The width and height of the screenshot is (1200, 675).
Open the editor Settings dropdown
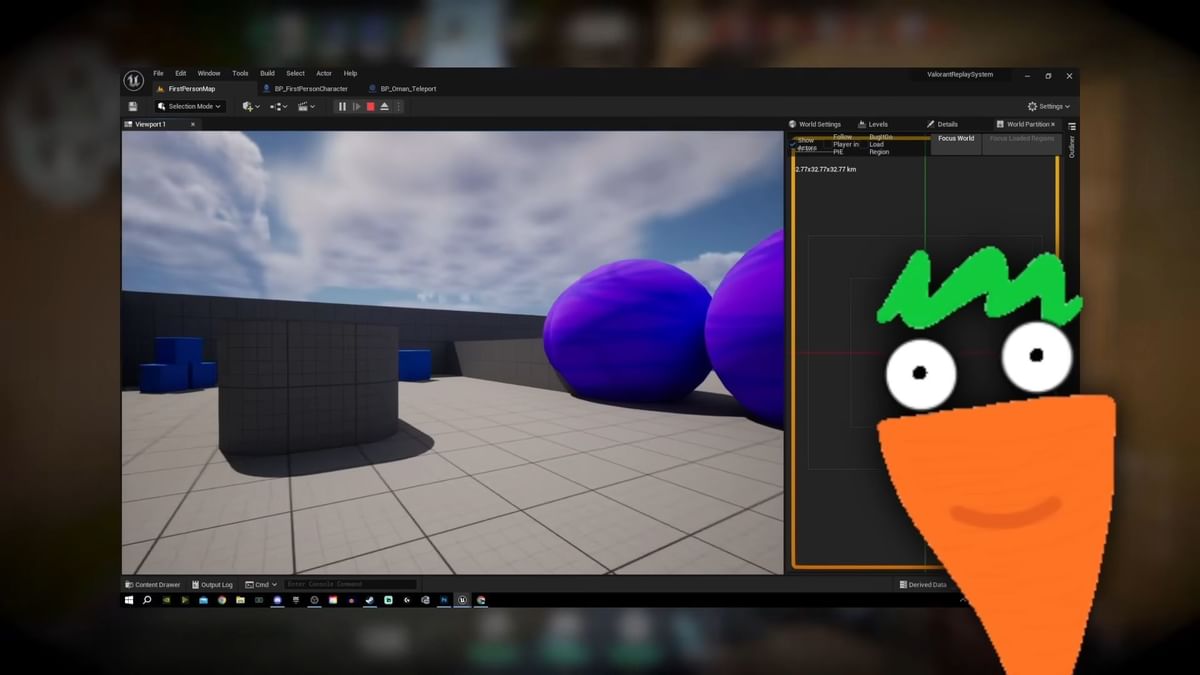point(1049,106)
